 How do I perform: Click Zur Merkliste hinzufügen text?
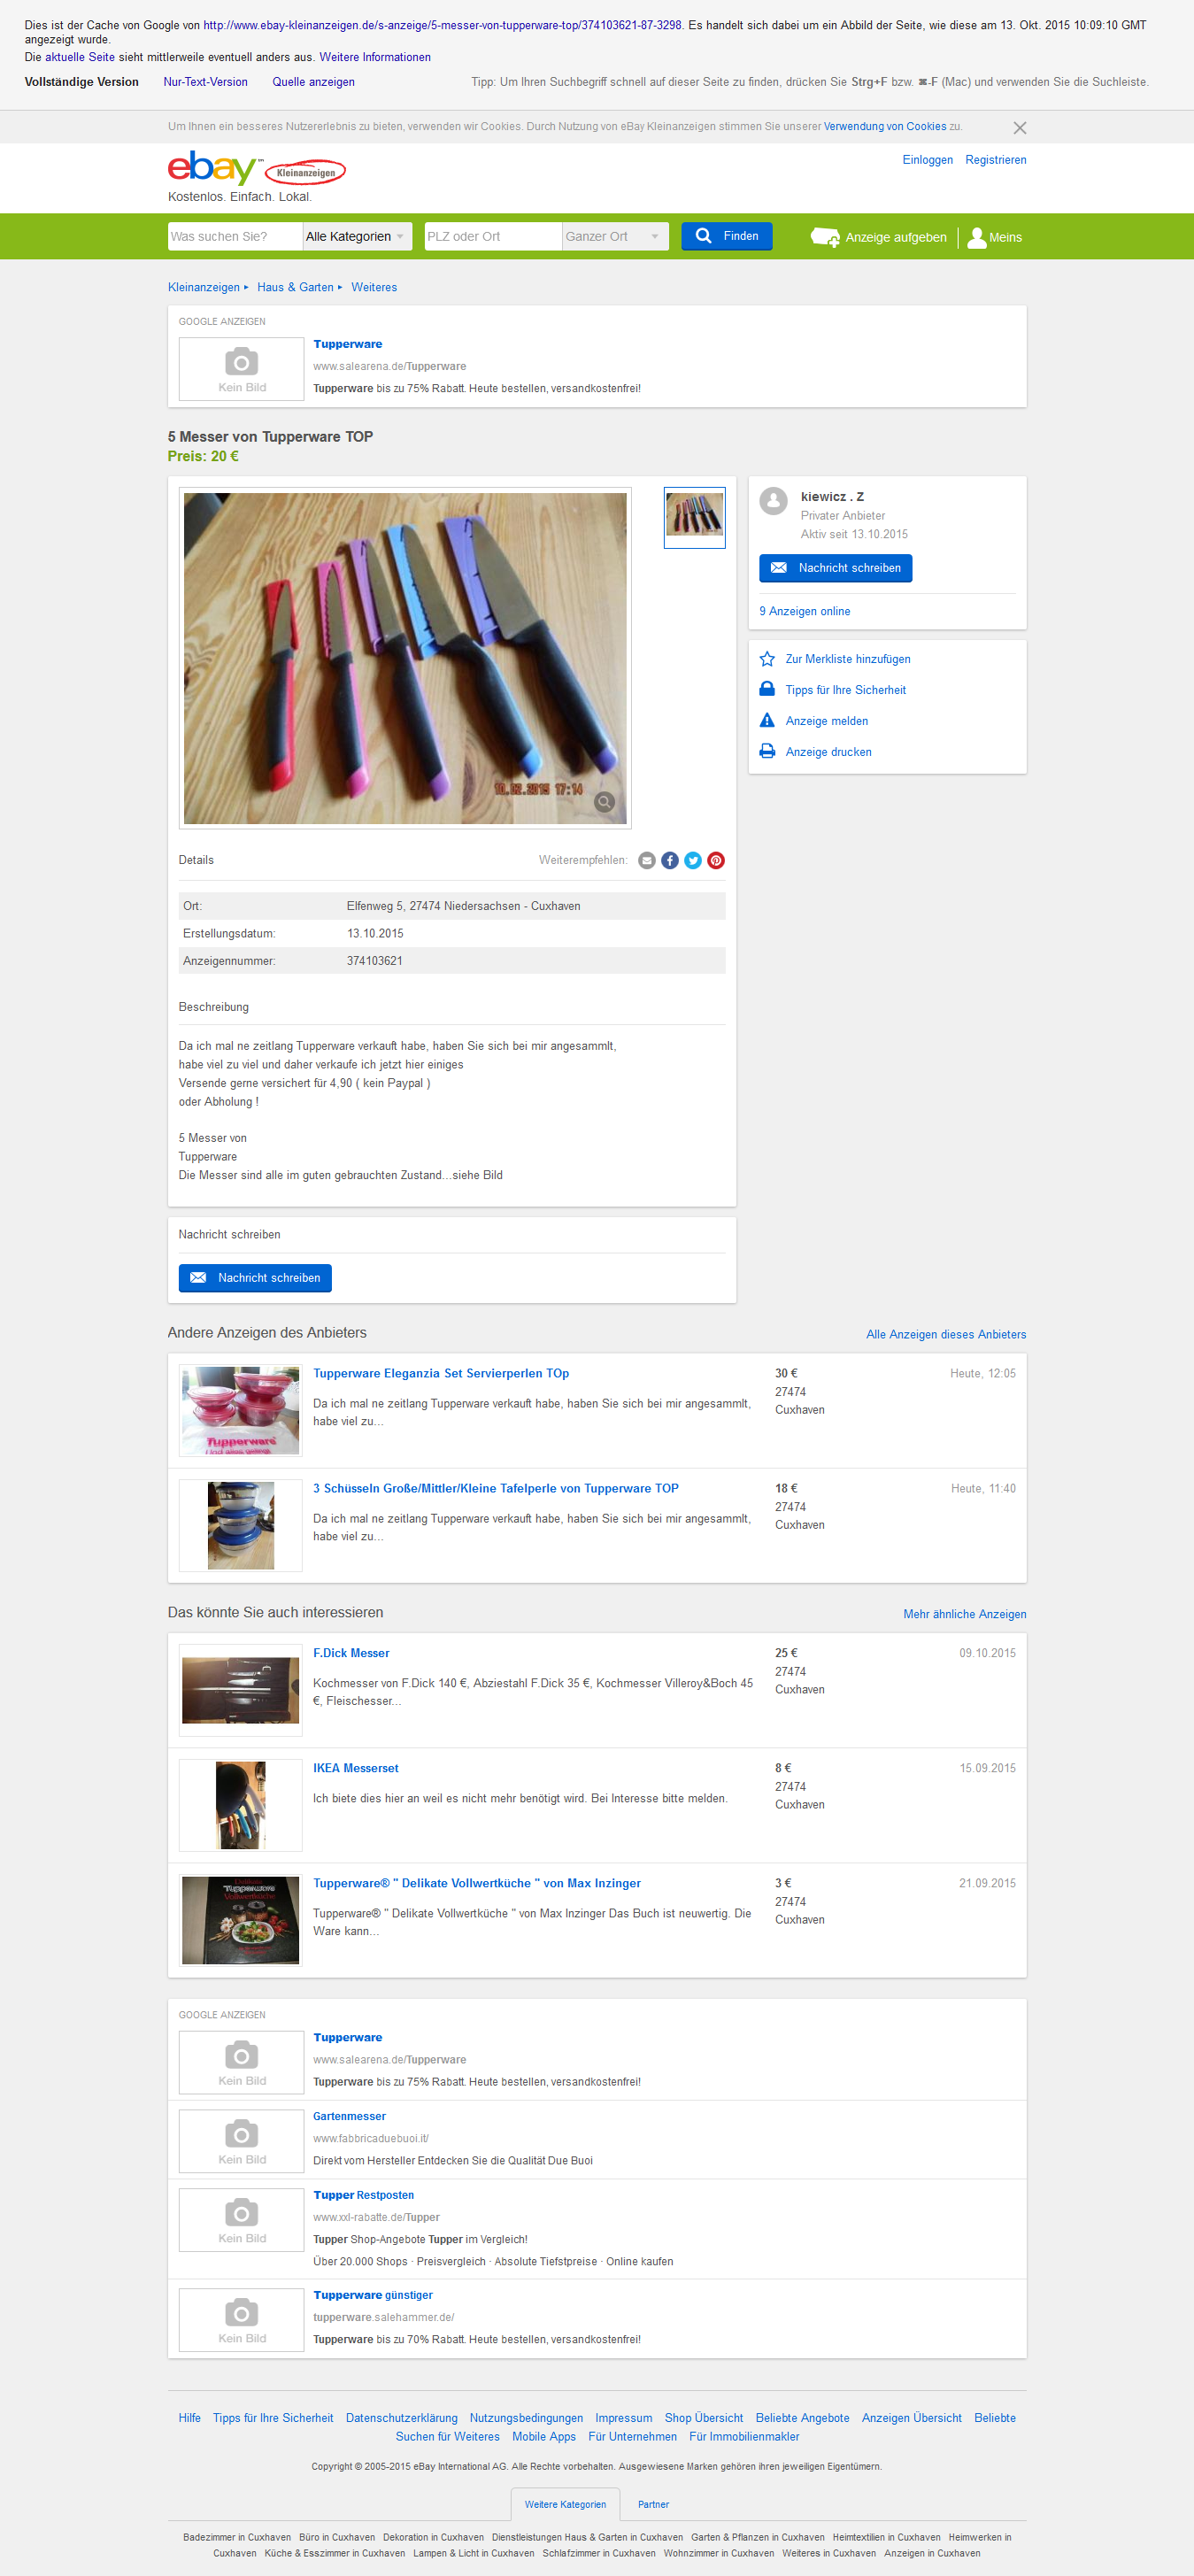(x=848, y=659)
